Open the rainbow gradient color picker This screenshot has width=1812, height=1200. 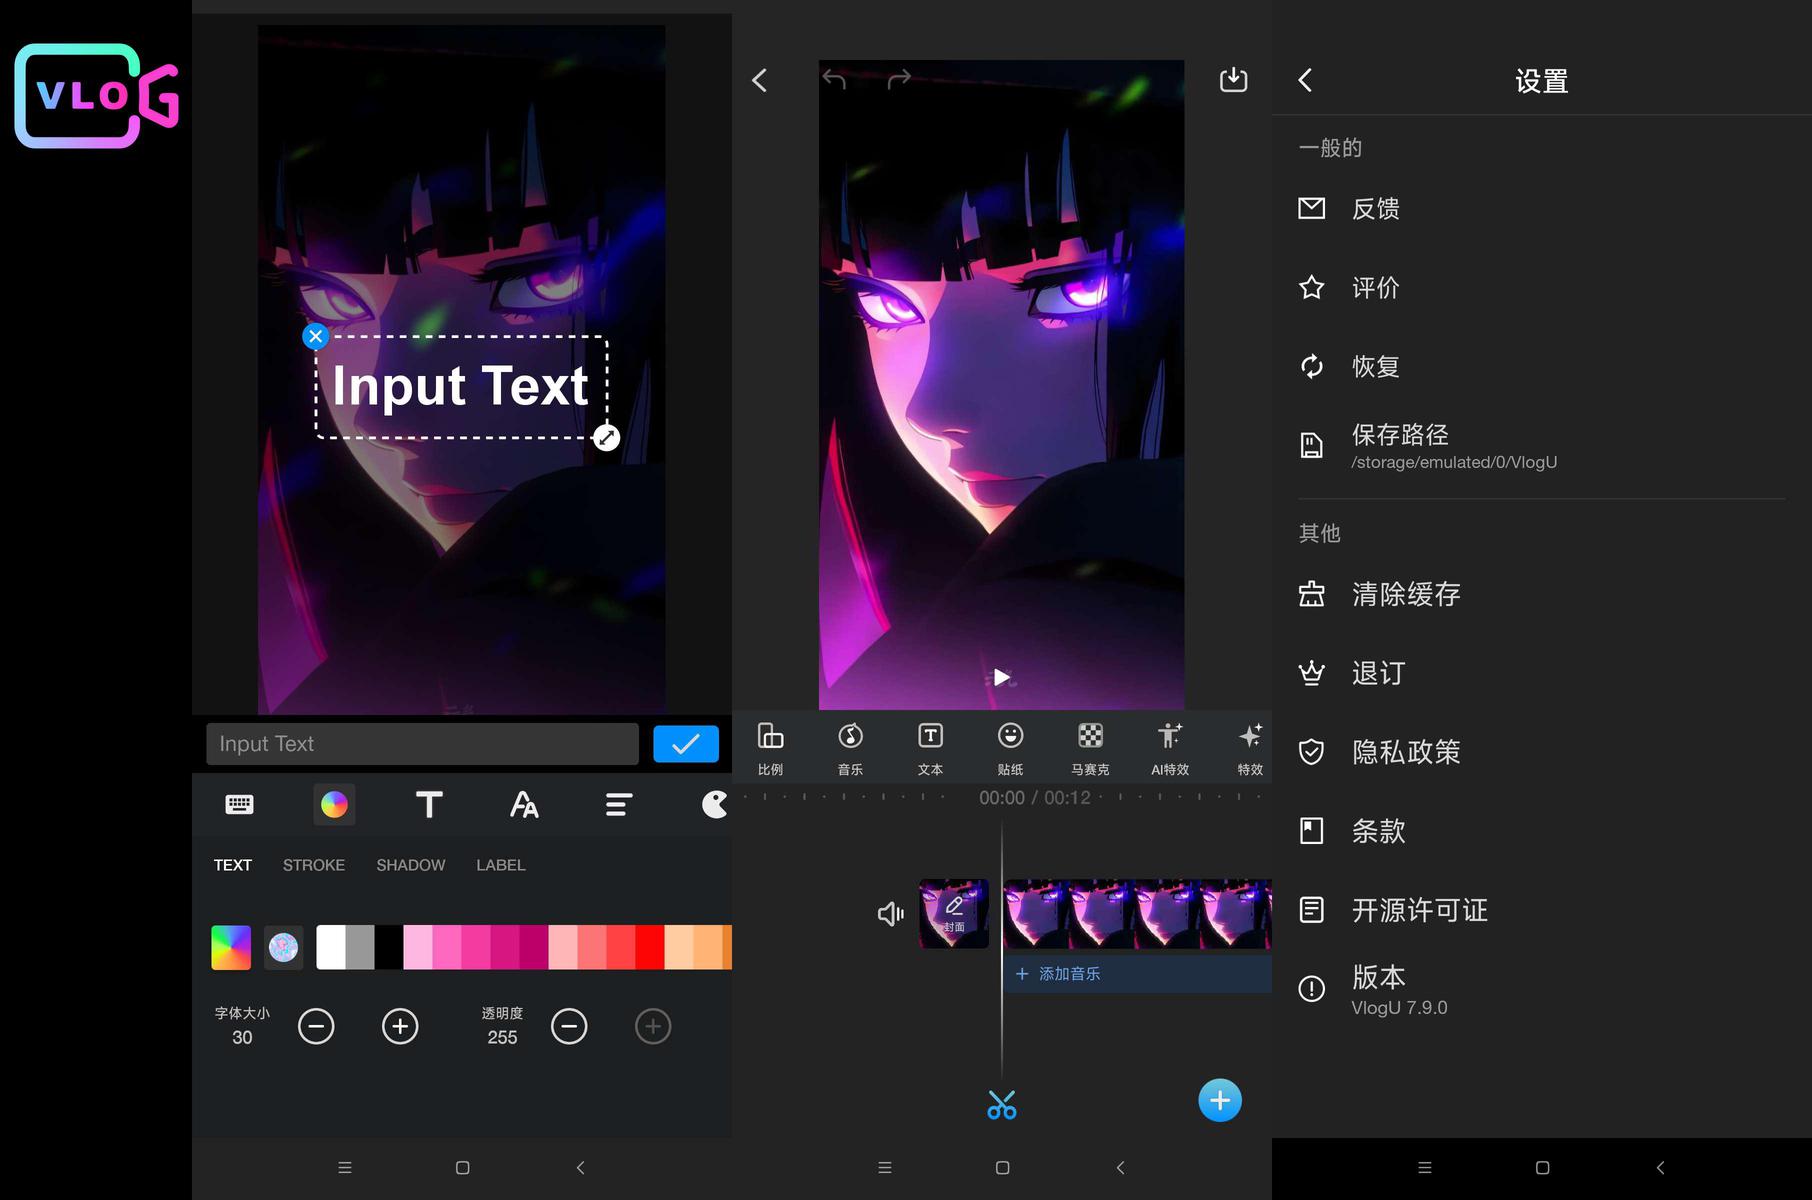pyautogui.click(x=231, y=947)
